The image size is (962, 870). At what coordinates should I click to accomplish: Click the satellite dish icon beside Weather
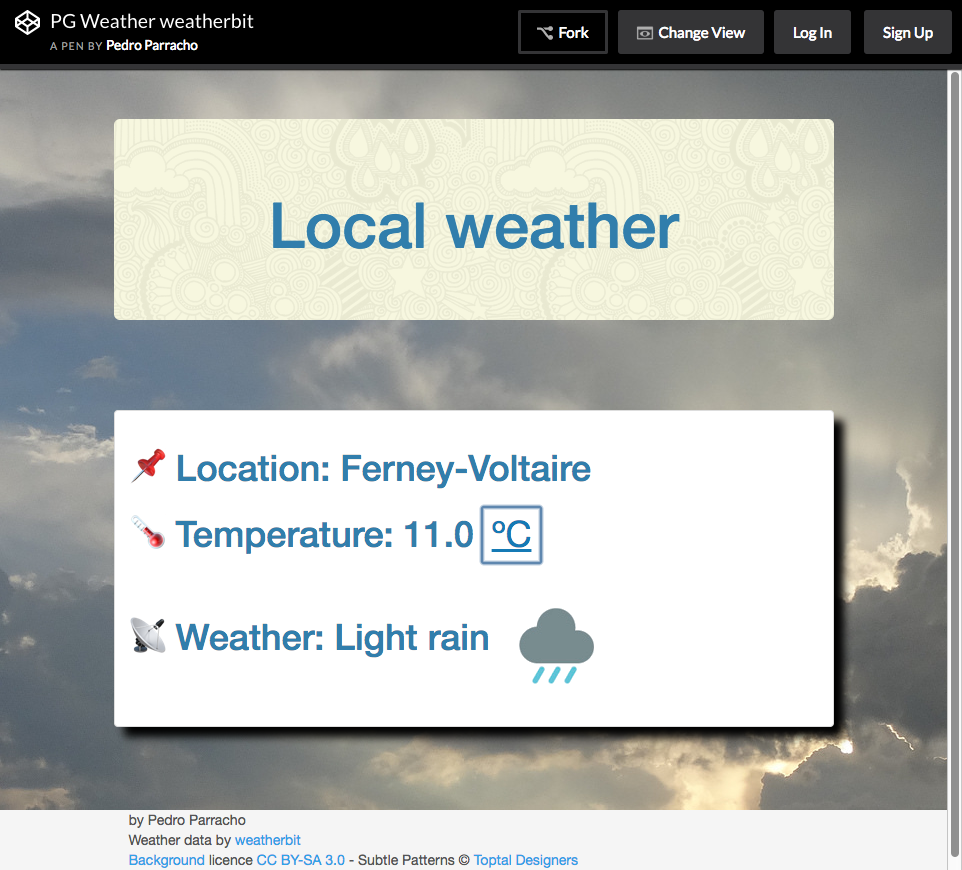[x=148, y=636]
